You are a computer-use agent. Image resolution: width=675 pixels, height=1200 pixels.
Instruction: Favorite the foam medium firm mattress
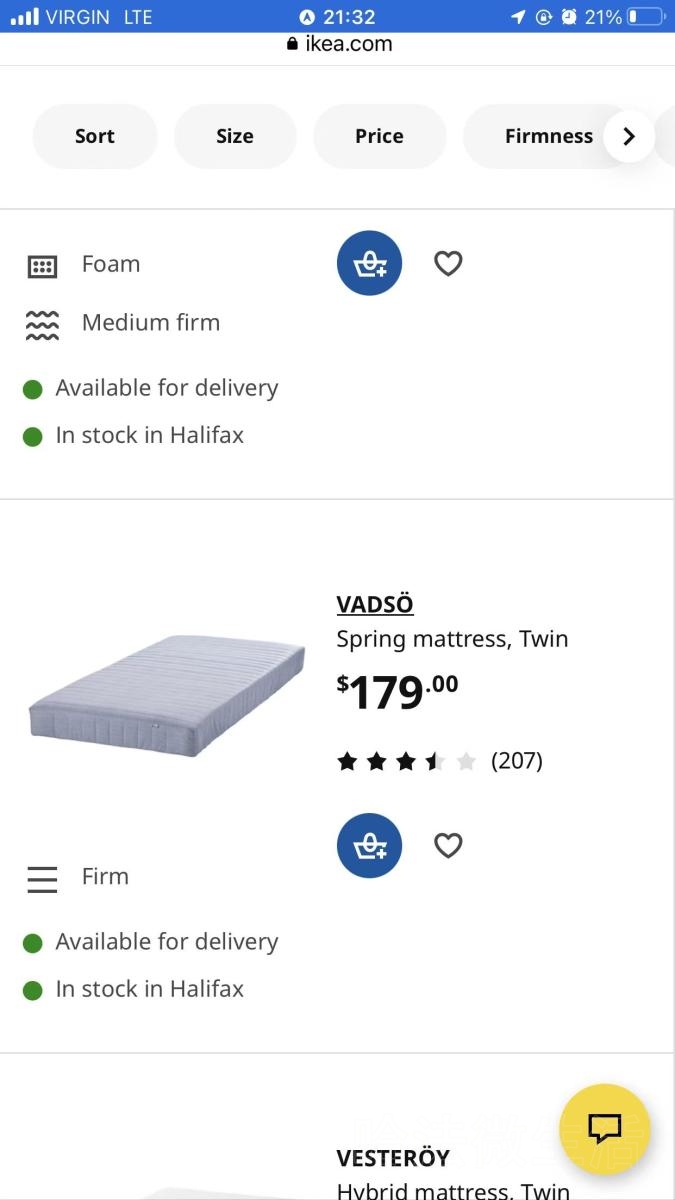pyautogui.click(x=448, y=263)
